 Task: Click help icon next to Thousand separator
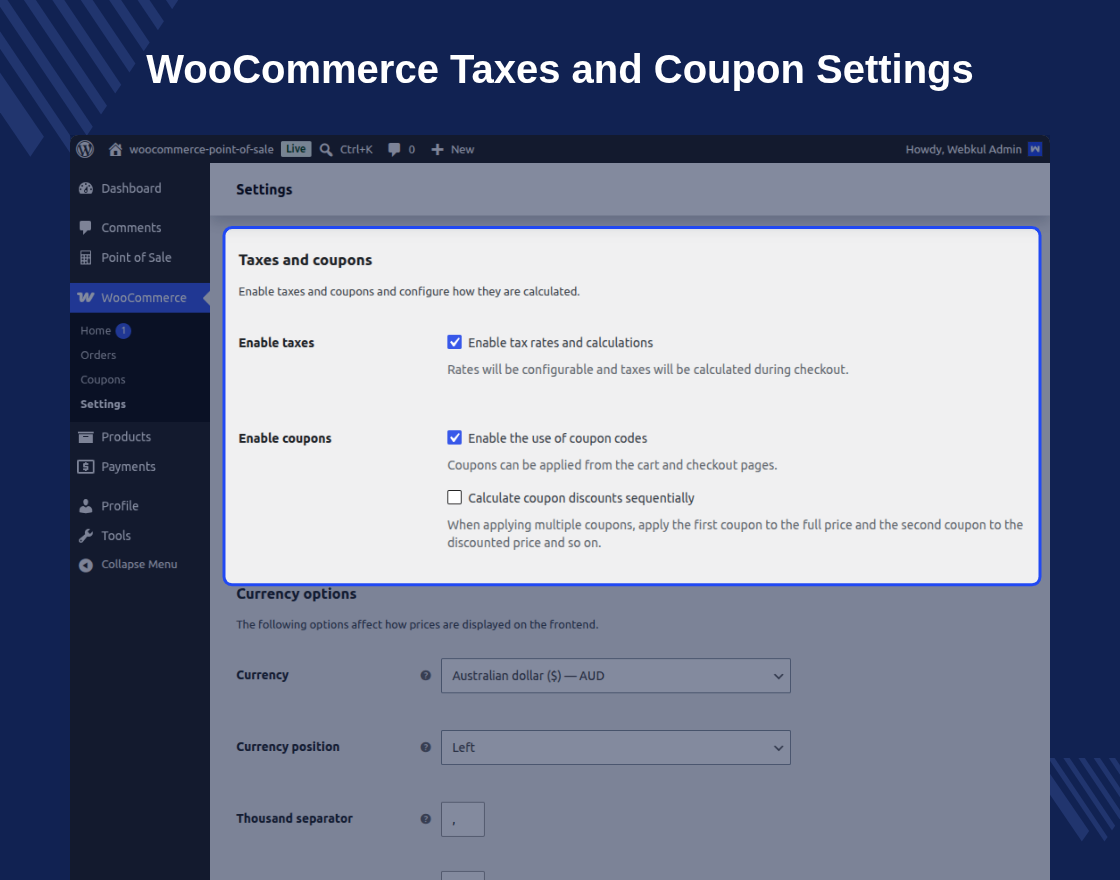[x=426, y=819]
